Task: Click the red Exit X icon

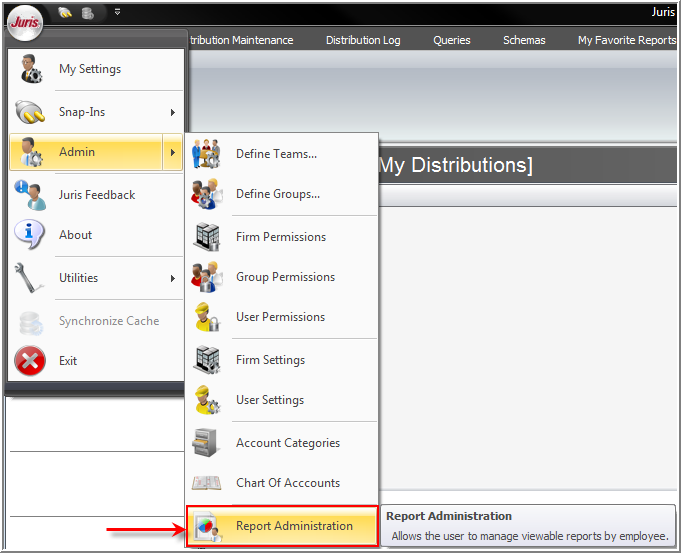Action: point(30,361)
